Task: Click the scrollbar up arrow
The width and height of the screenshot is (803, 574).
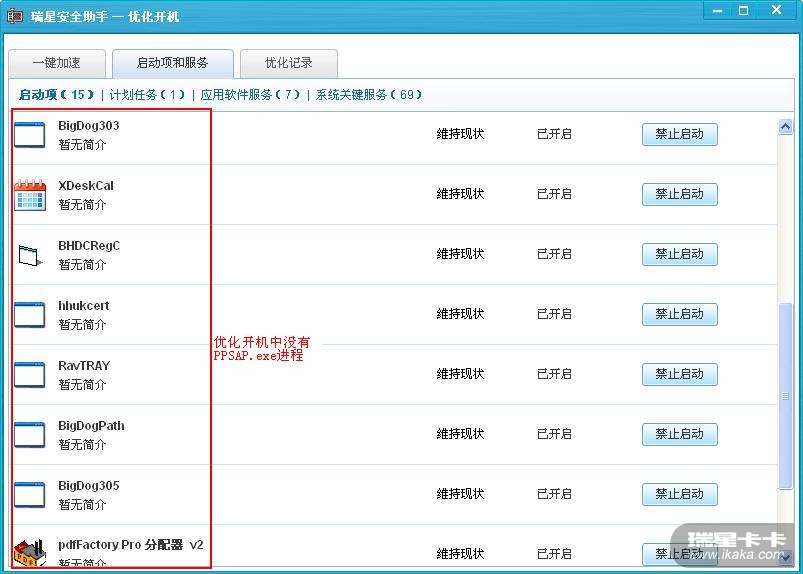Action: point(785,126)
